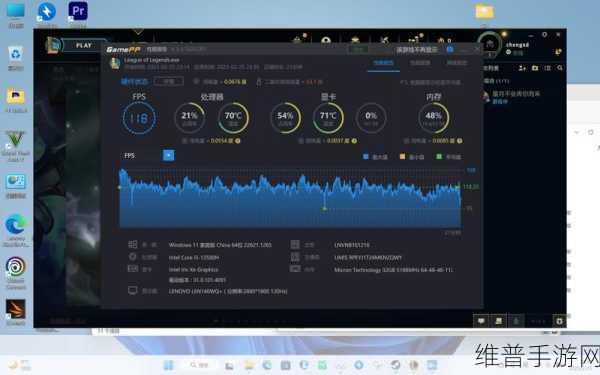Open the Ubisoft Connect desktop shortcut
This screenshot has width=600, height=375.
click(16, 267)
